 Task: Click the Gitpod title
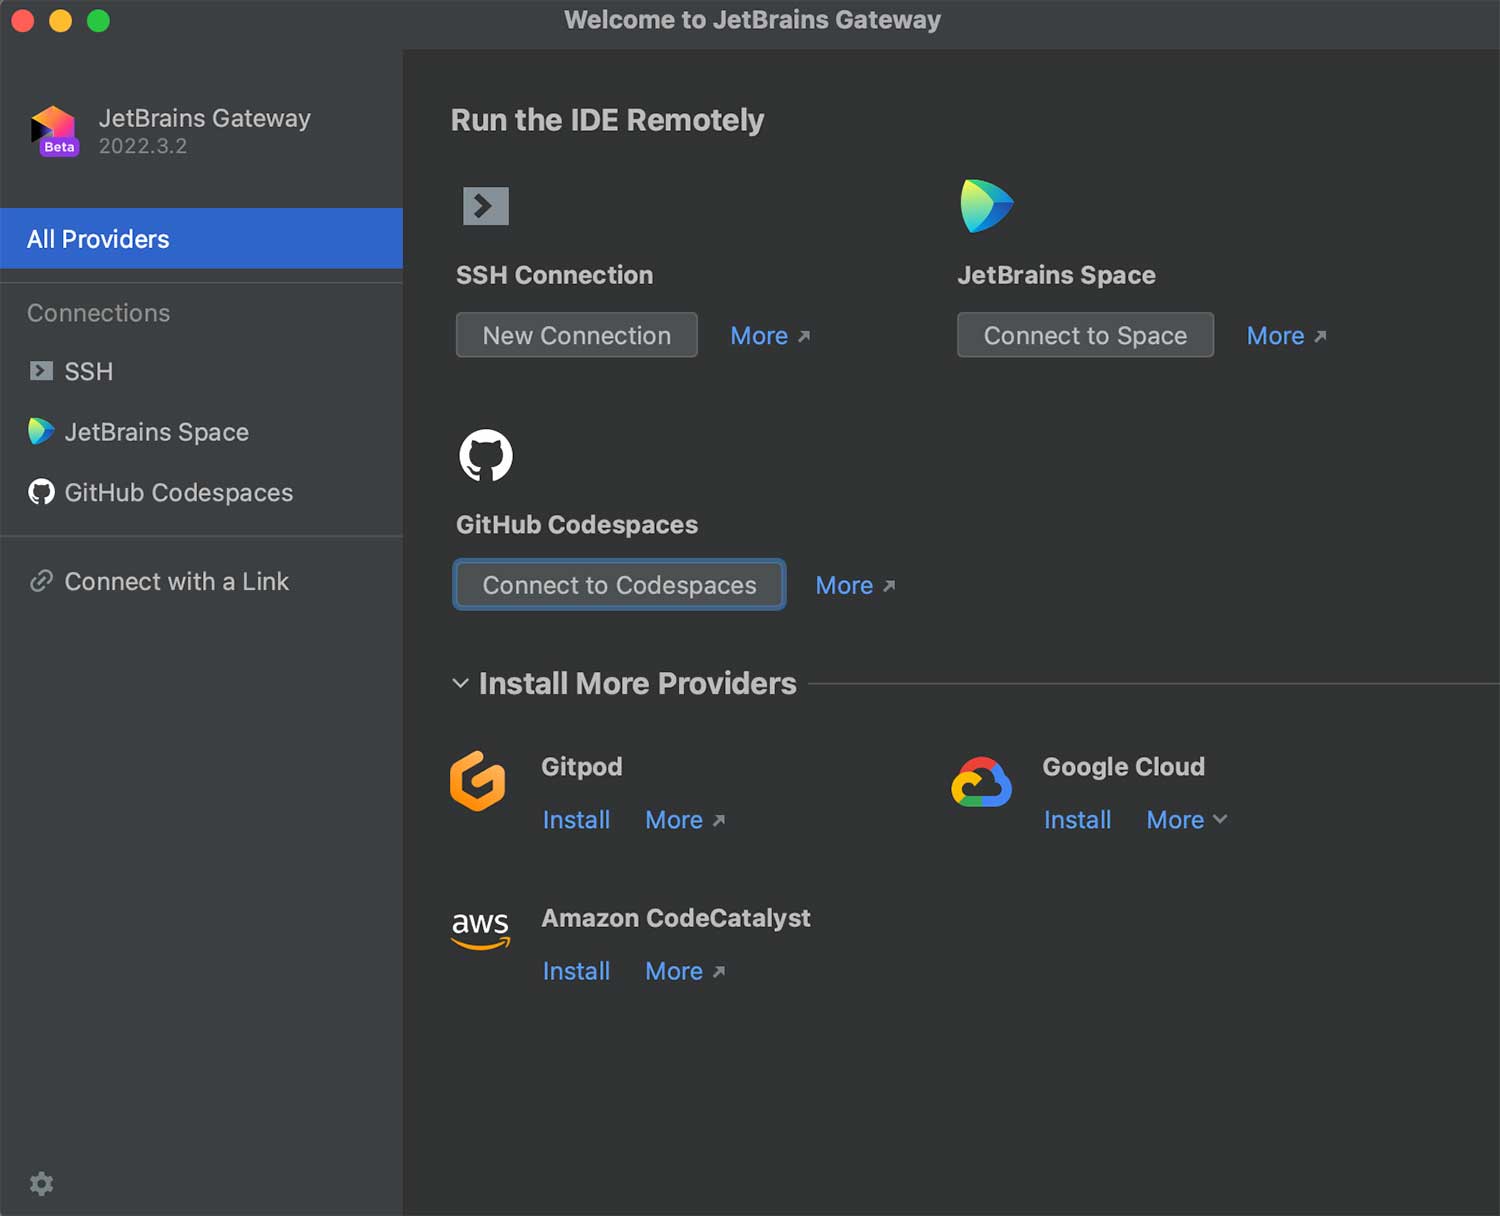[582, 767]
